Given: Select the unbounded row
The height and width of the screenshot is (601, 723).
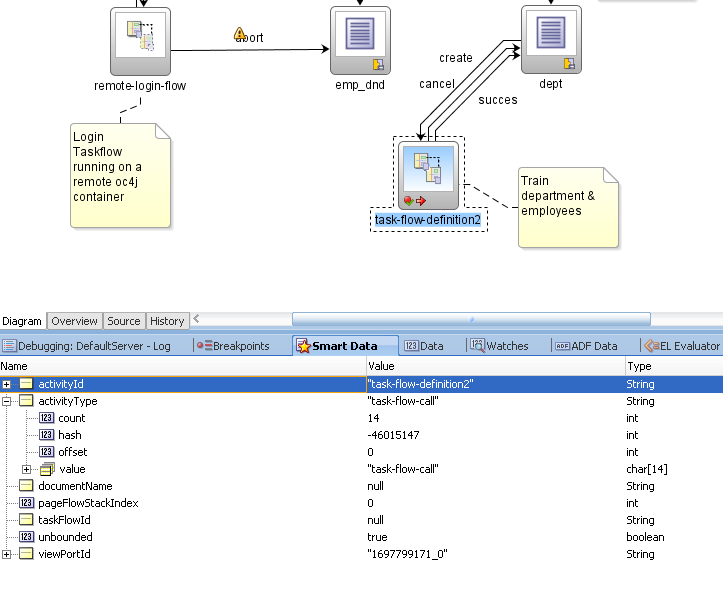Looking at the screenshot, I should (x=362, y=537).
